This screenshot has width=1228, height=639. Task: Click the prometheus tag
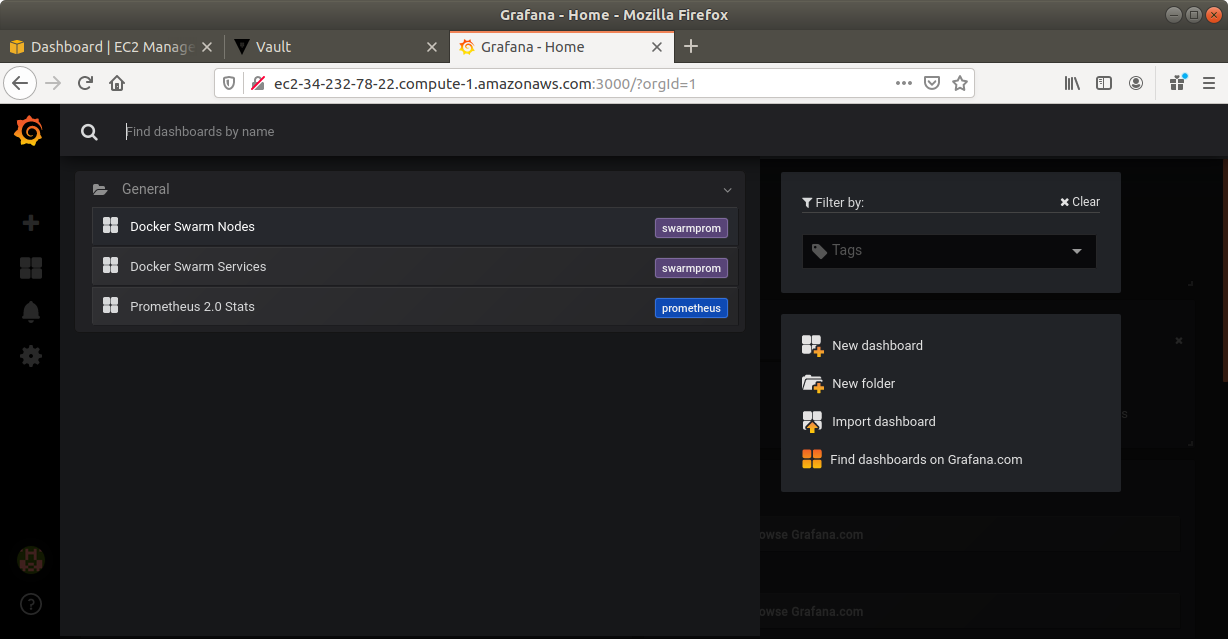pyautogui.click(x=691, y=308)
